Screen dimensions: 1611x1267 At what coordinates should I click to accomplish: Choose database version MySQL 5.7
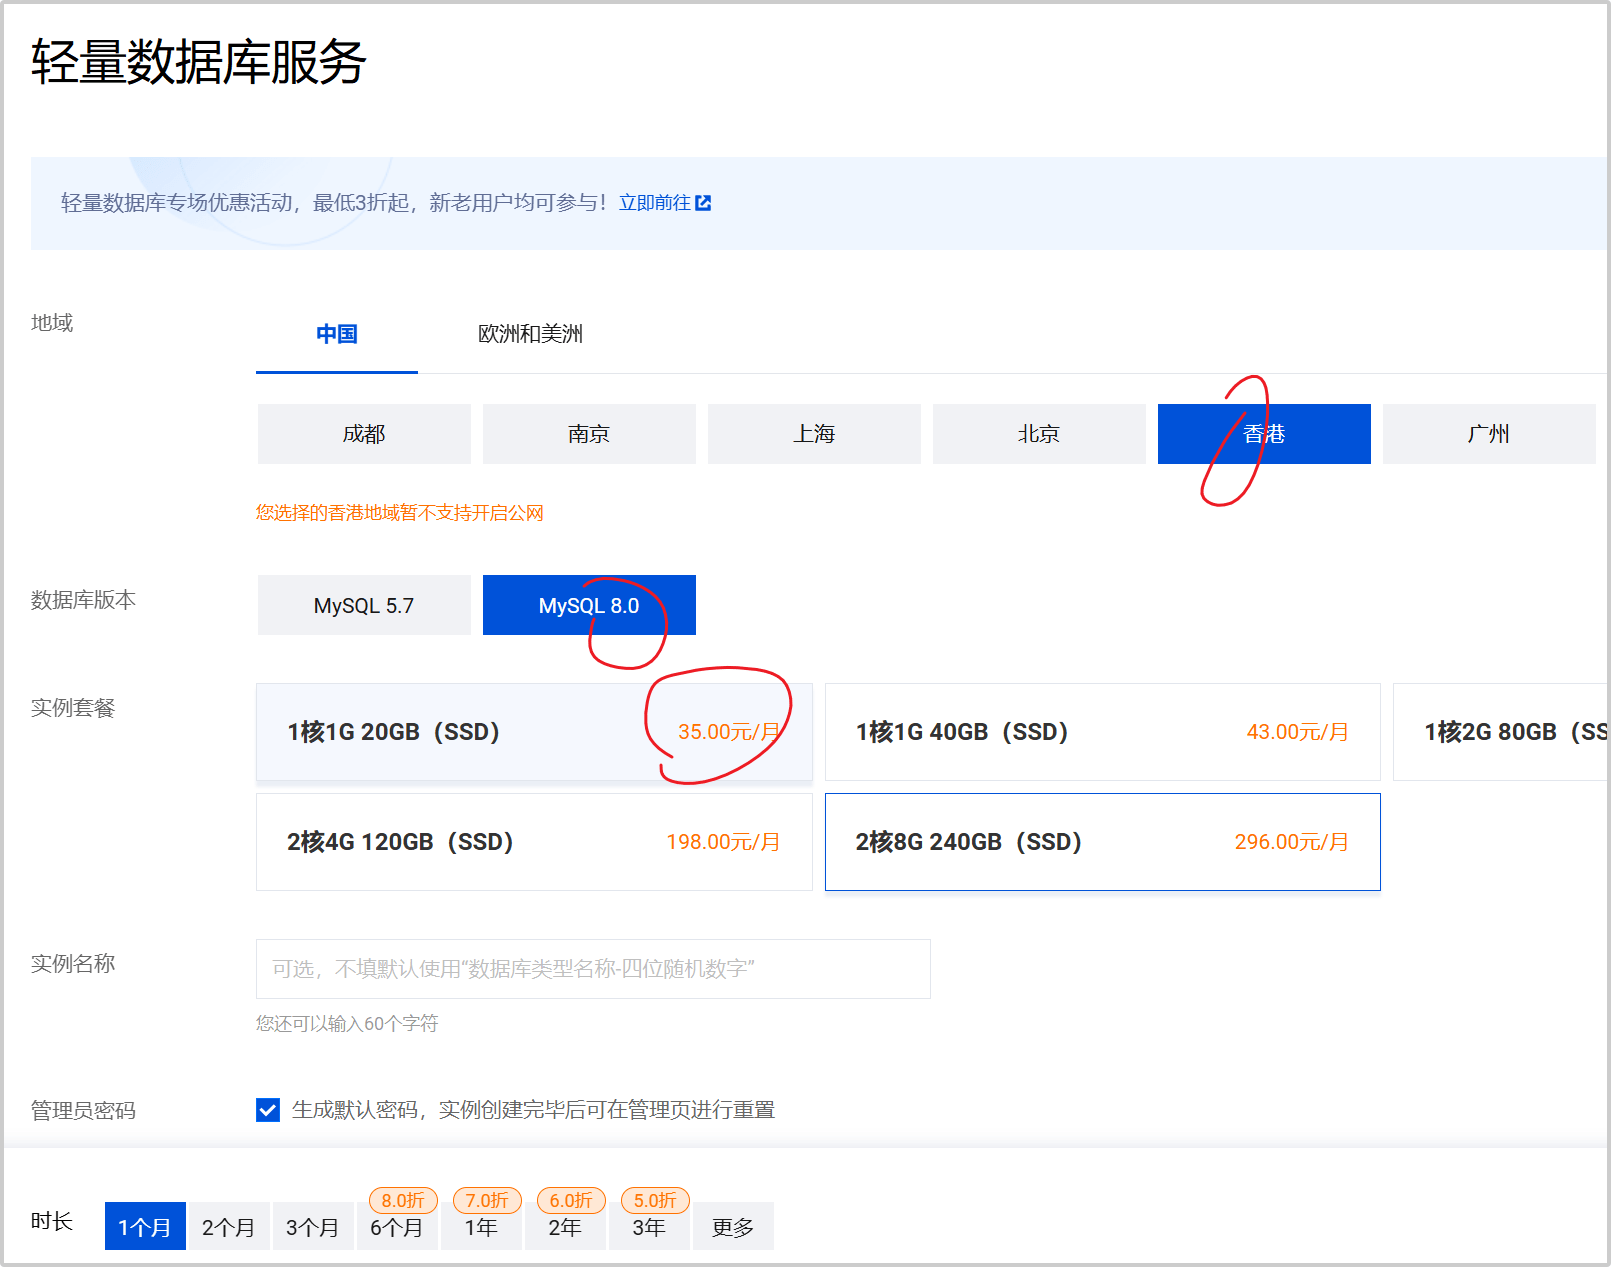[x=364, y=605]
